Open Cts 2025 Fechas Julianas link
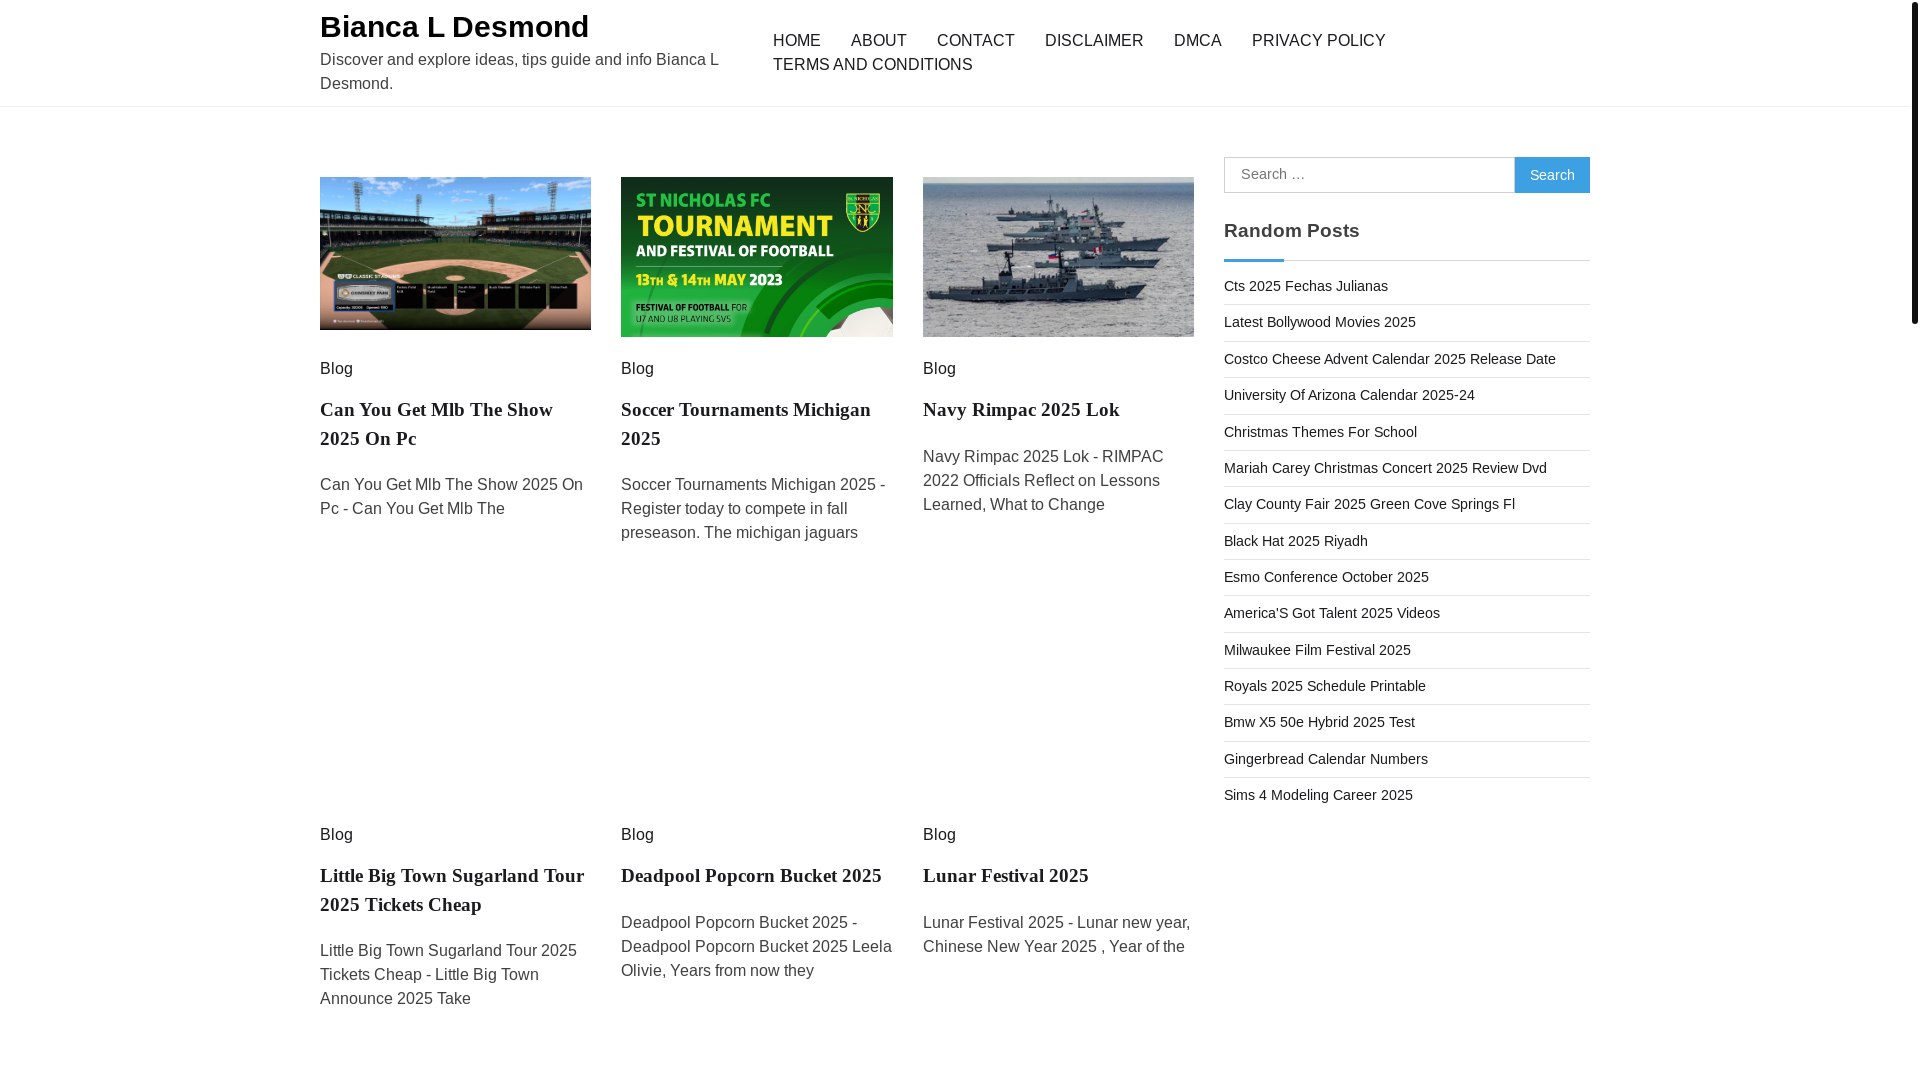Image resolution: width=1920 pixels, height=1080 pixels. [x=1305, y=286]
